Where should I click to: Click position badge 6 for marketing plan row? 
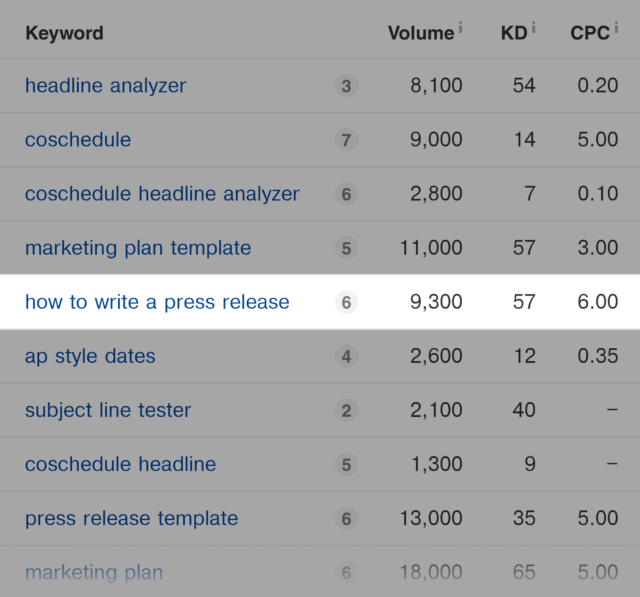click(x=347, y=573)
